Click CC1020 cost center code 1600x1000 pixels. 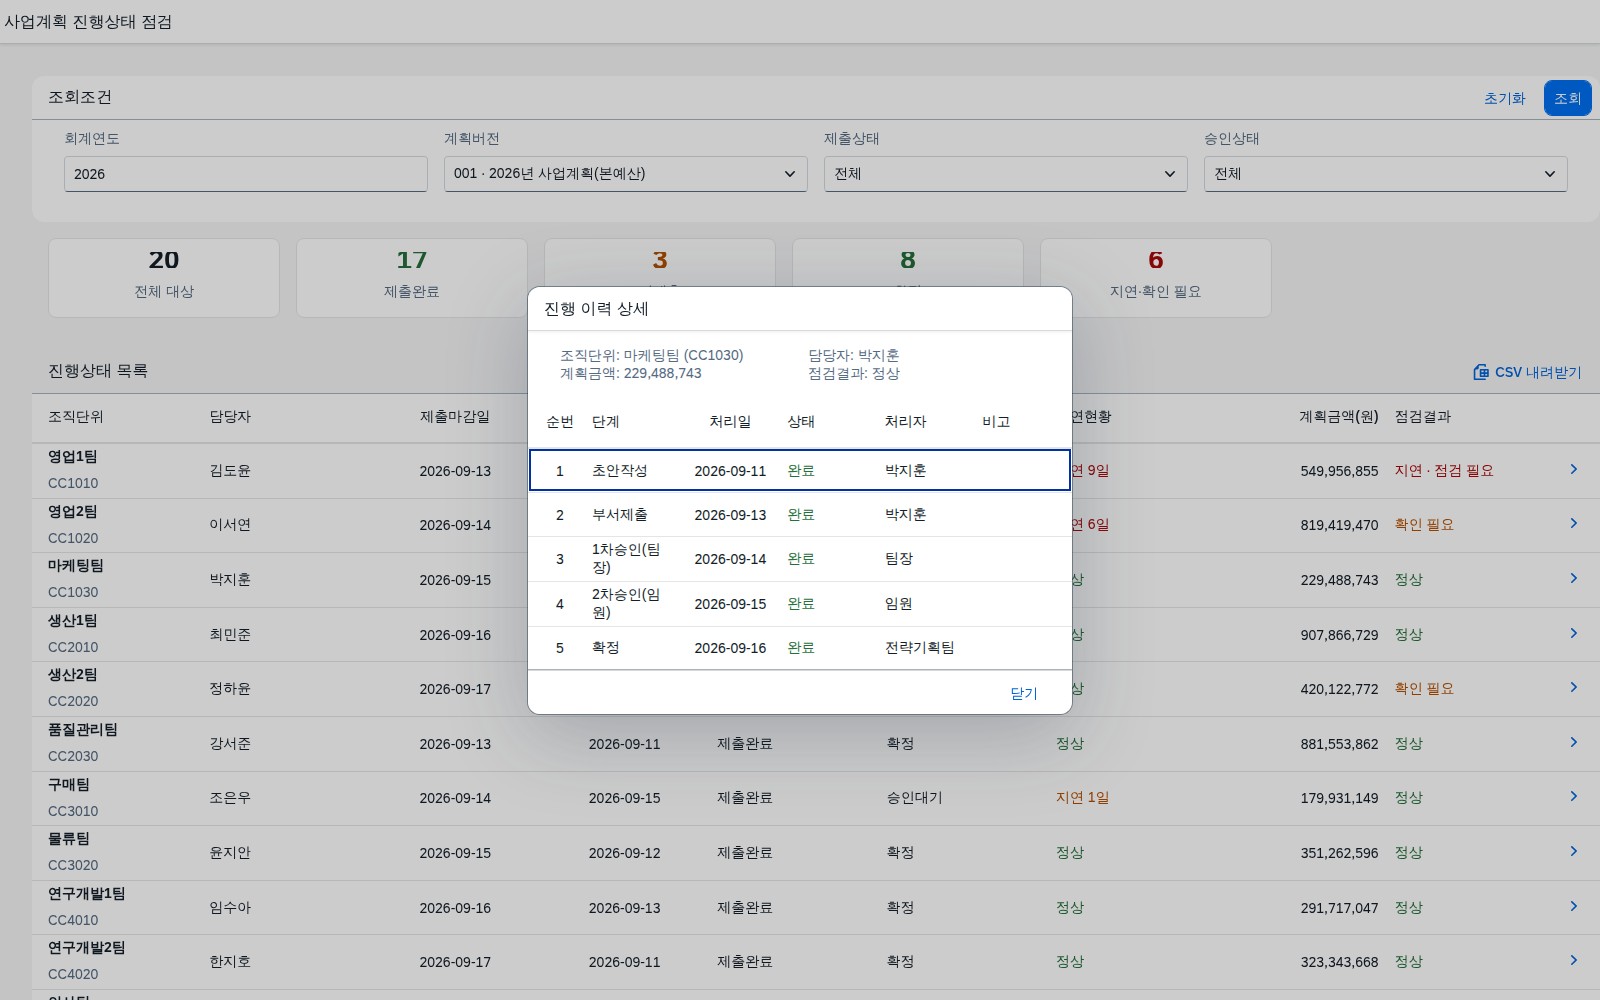tap(73, 538)
